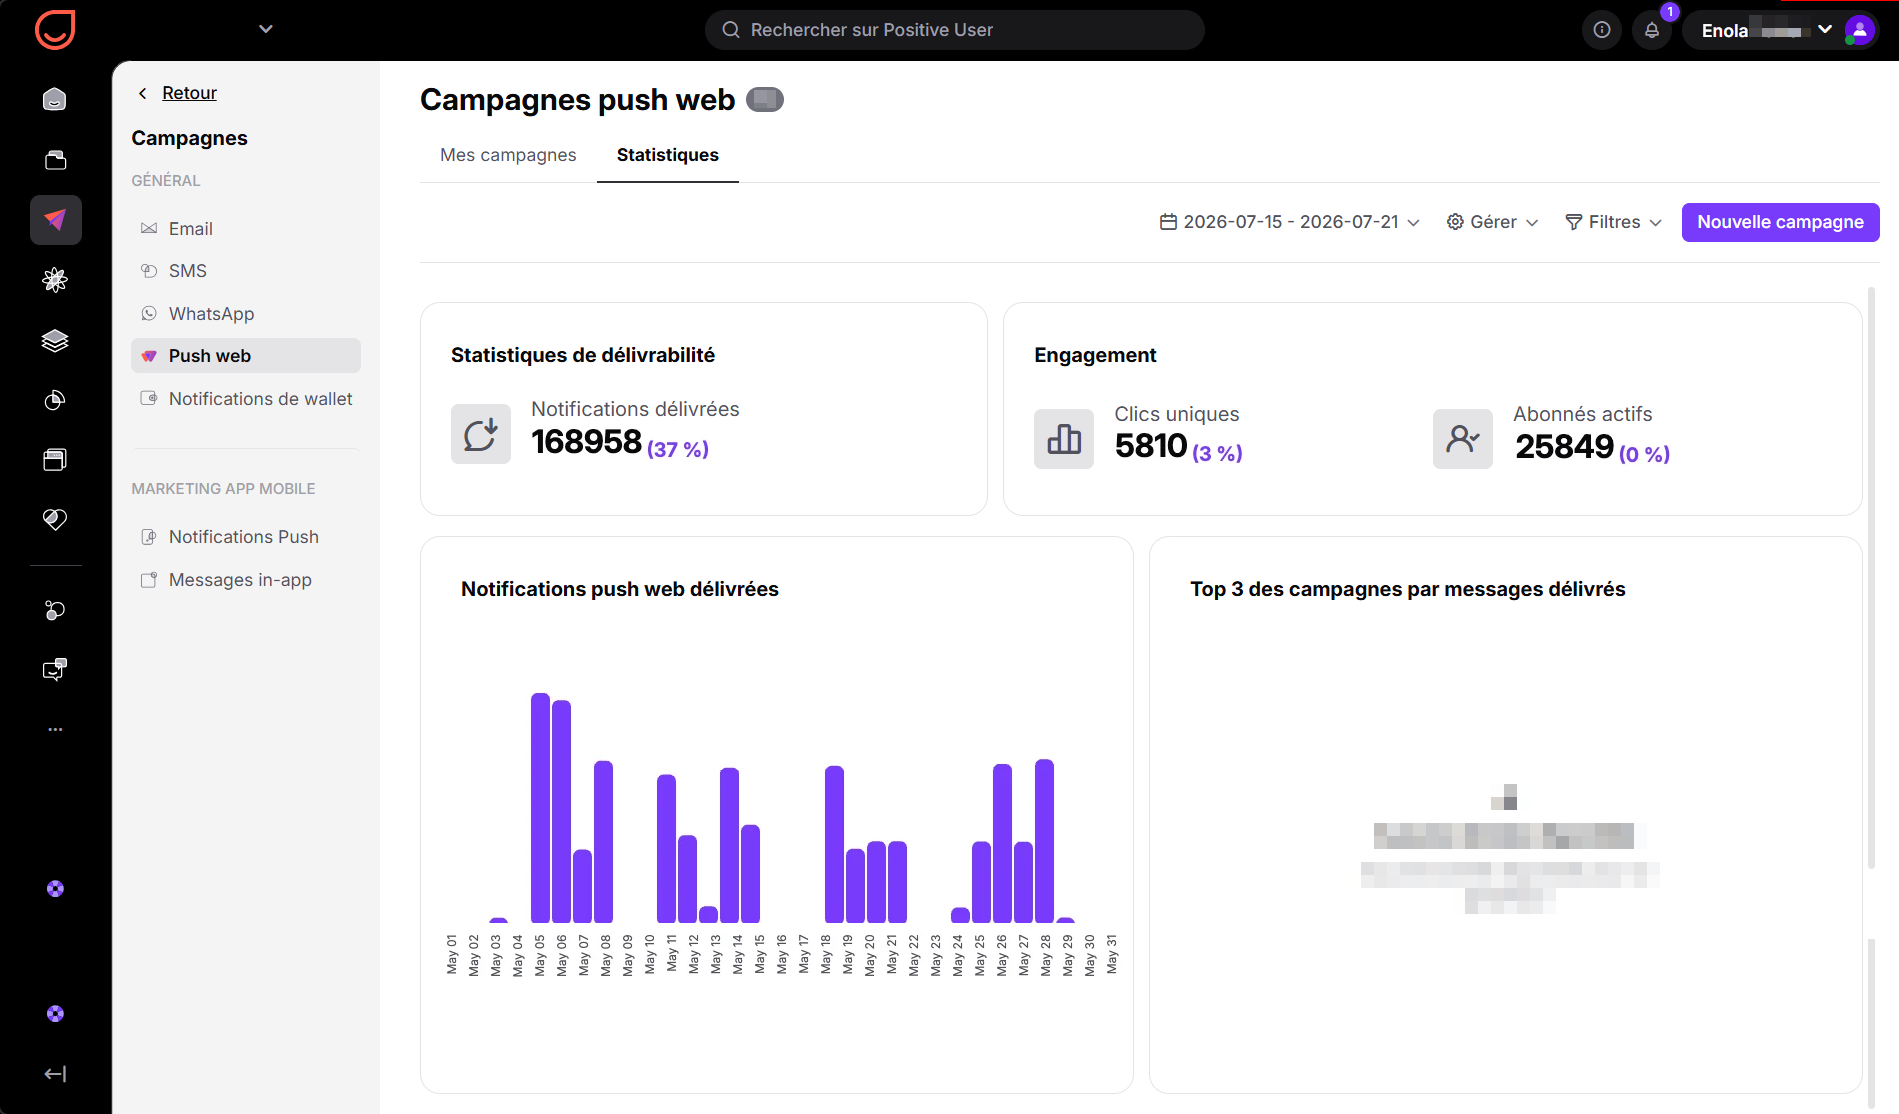Open the atom-shaped automation icon in sidebar
Viewport: 1899px width, 1114px height.
(x=55, y=280)
